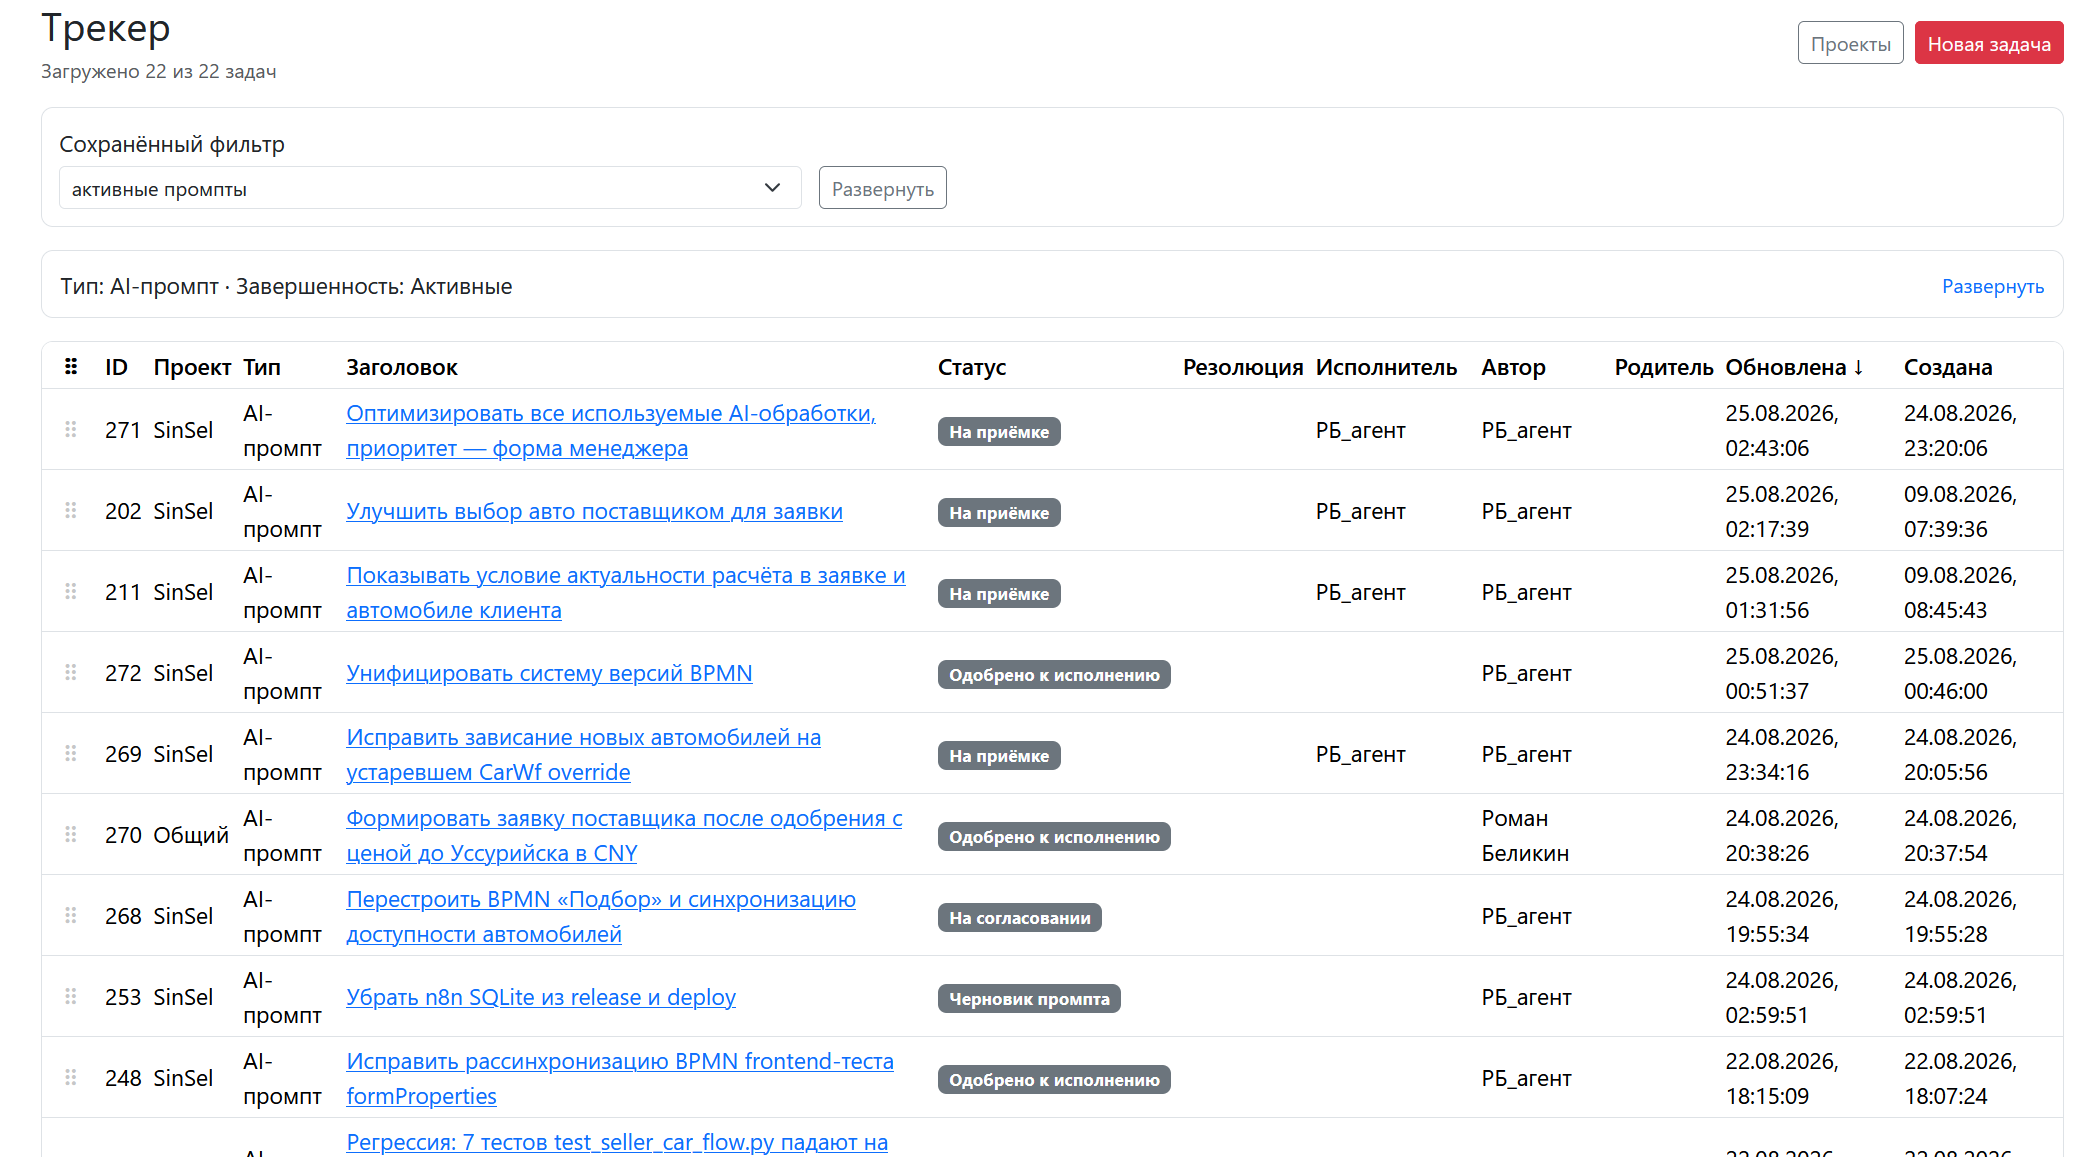Screen dimensions: 2091x1157
Task: Click created date '09.08.2026, 07:39:36'
Action: (1960, 511)
